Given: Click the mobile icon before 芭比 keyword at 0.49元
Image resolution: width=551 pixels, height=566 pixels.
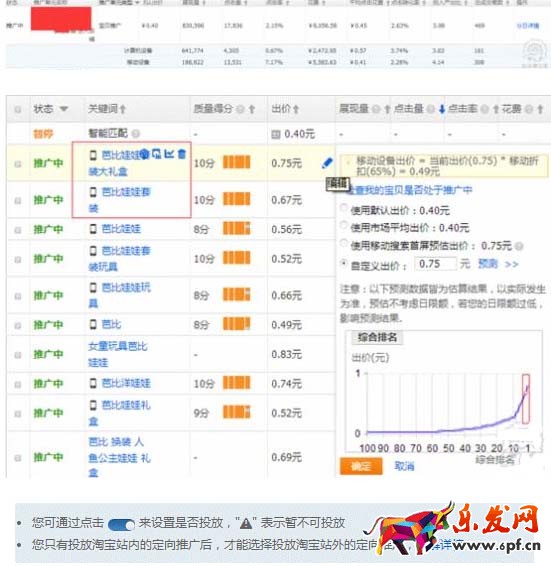Looking at the screenshot, I should click(x=93, y=325).
